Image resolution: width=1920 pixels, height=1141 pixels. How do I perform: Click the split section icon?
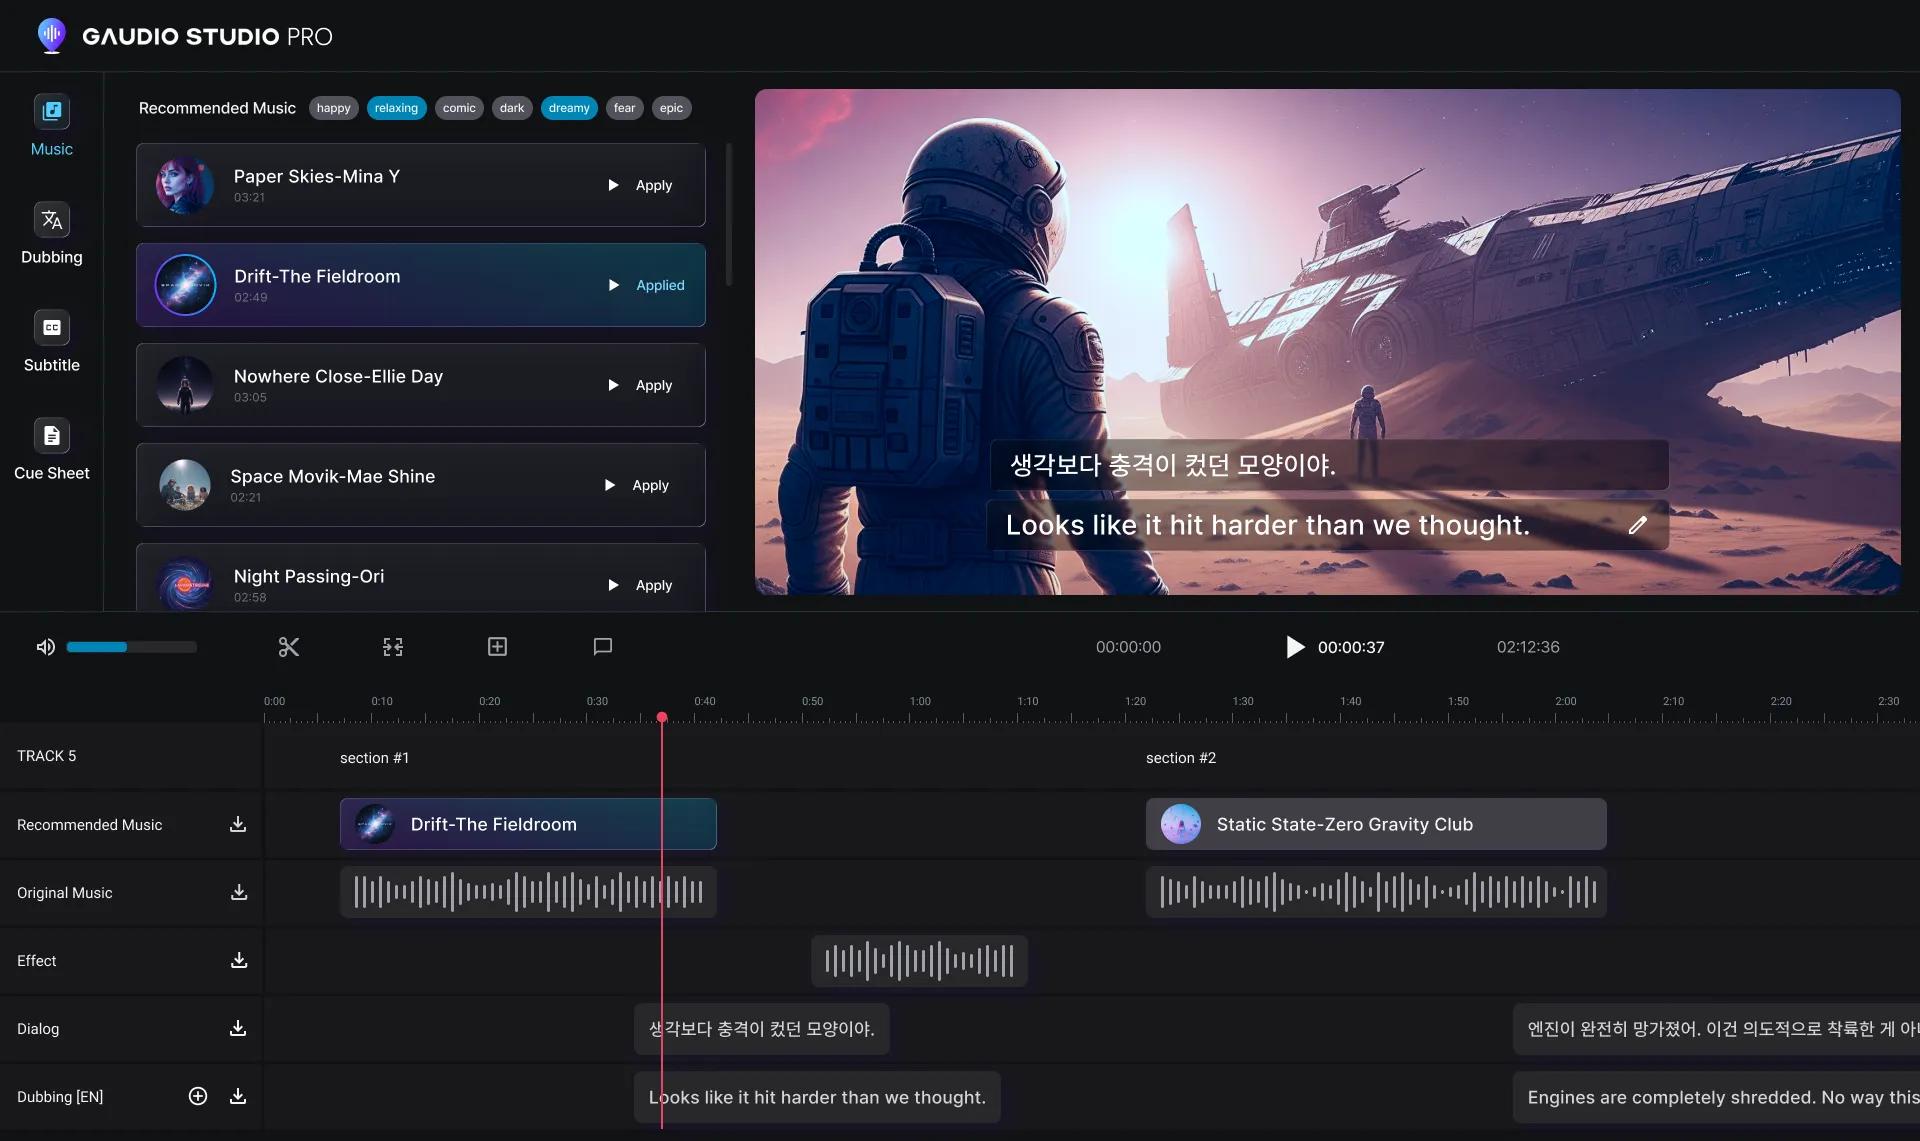tap(393, 647)
